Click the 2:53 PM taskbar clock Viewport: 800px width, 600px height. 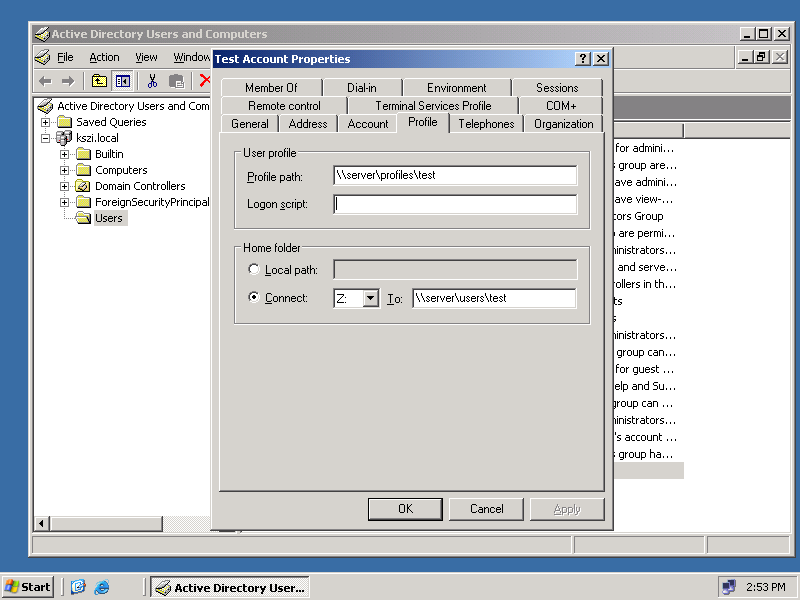pyautogui.click(x=765, y=587)
